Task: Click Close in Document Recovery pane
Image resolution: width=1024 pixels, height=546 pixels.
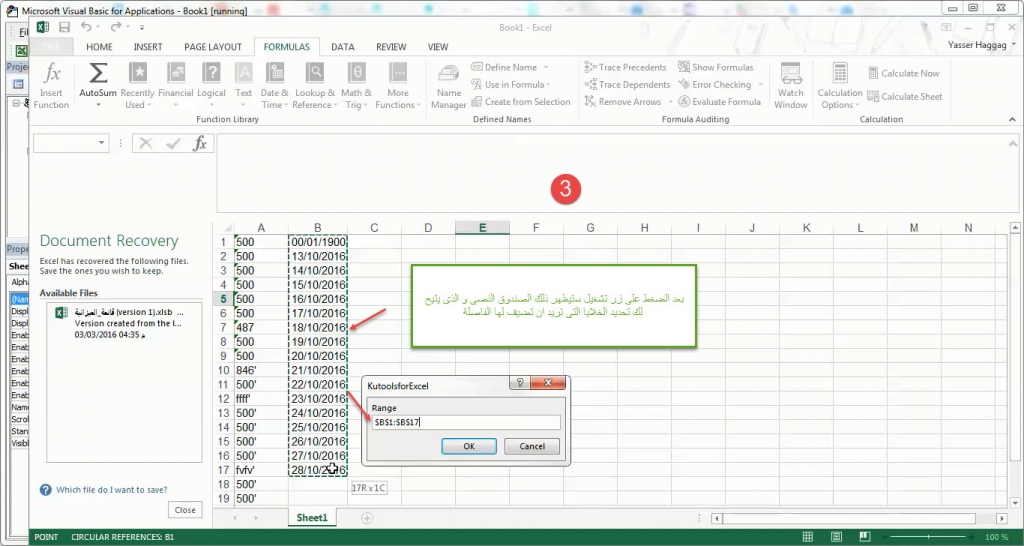Action: click(x=185, y=510)
